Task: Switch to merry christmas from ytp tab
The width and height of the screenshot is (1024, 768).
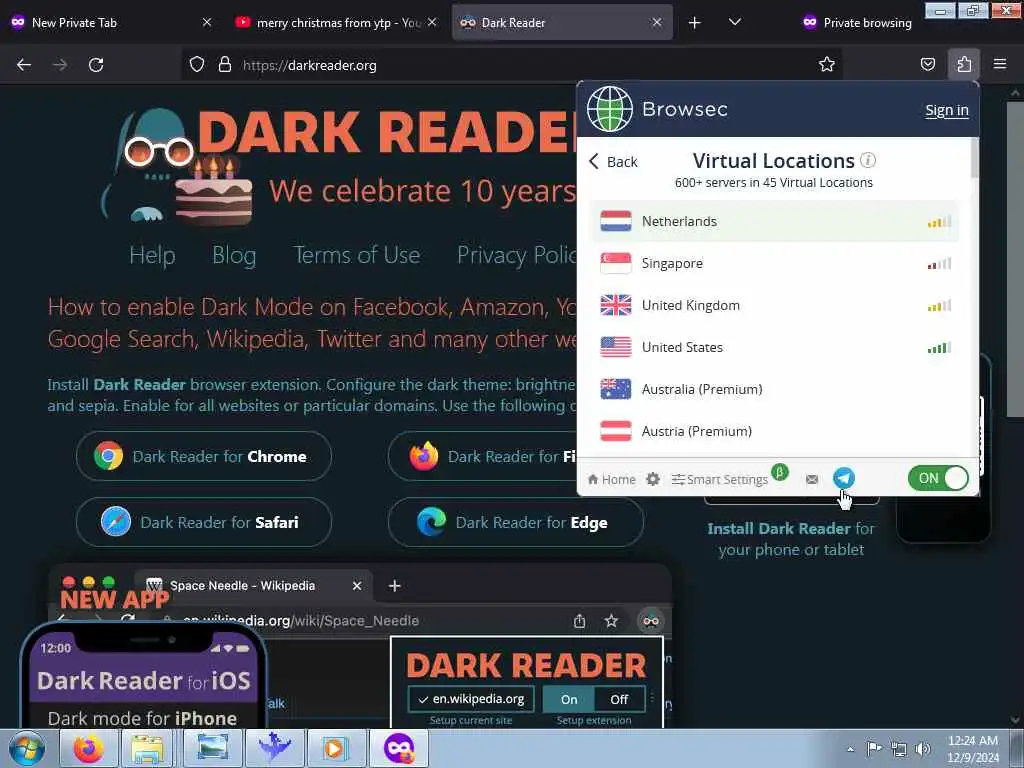Action: click(338, 23)
